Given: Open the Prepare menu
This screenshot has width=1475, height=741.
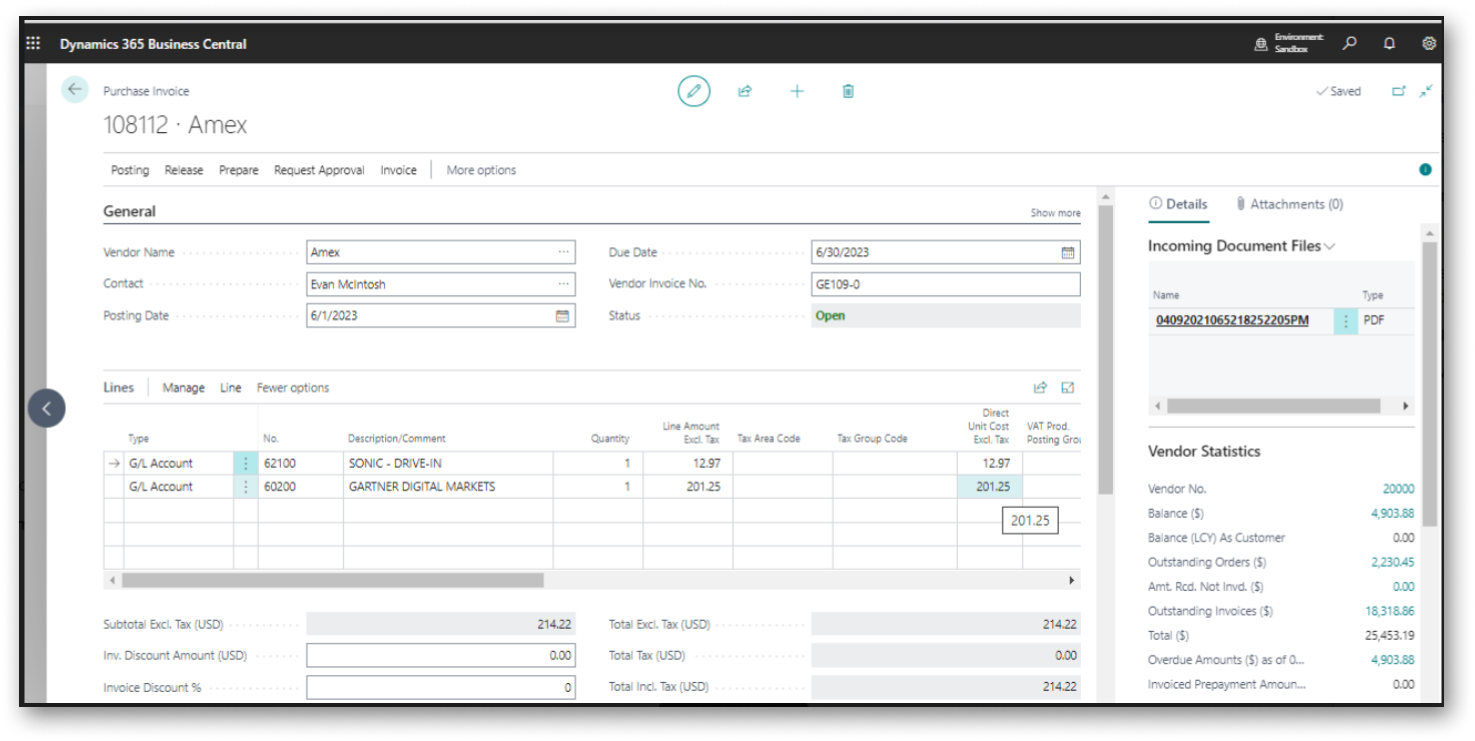Looking at the screenshot, I should click(x=239, y=170).
